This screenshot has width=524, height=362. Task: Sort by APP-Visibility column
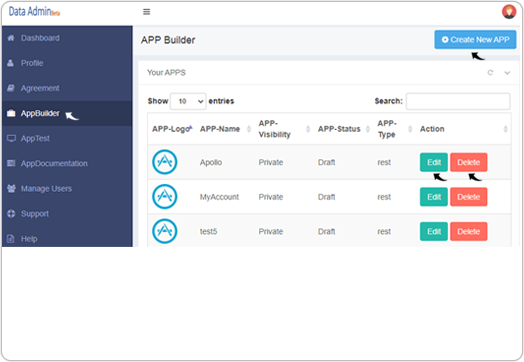(284, 129)
